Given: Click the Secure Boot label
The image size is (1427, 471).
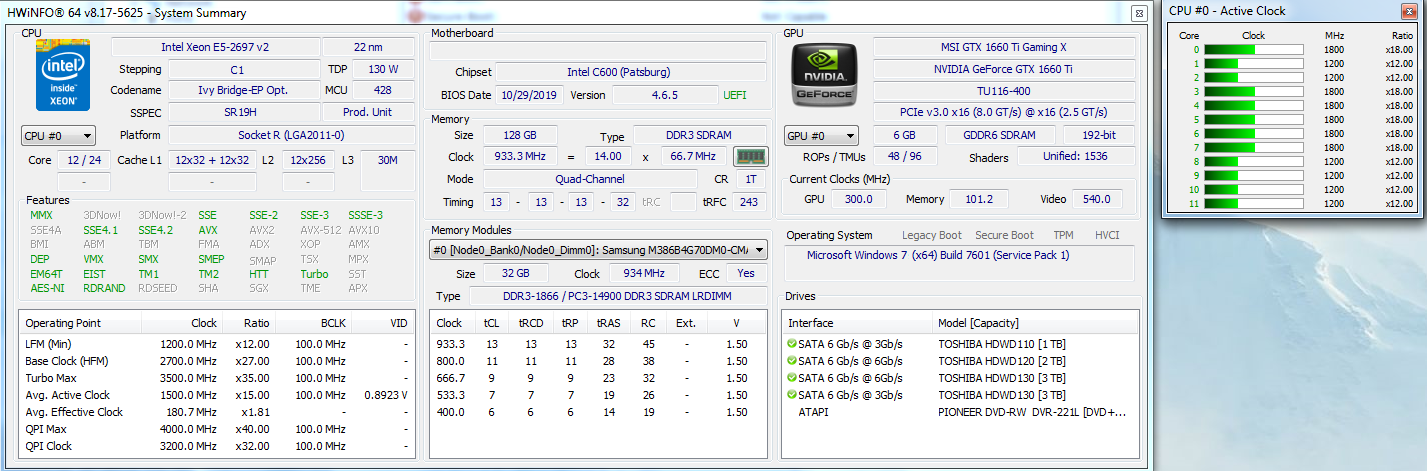Looking at the screenshot, I should [x=1004, y=235].
